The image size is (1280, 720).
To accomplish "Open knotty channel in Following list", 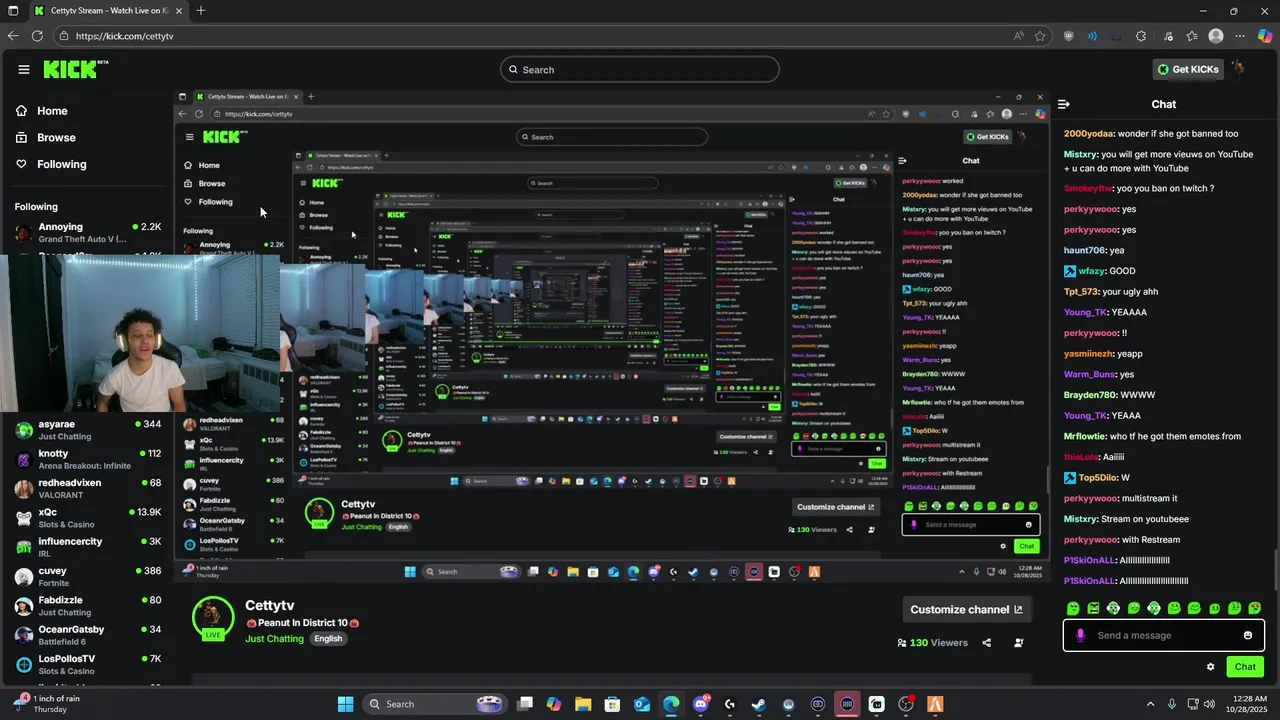I will 88,459.
